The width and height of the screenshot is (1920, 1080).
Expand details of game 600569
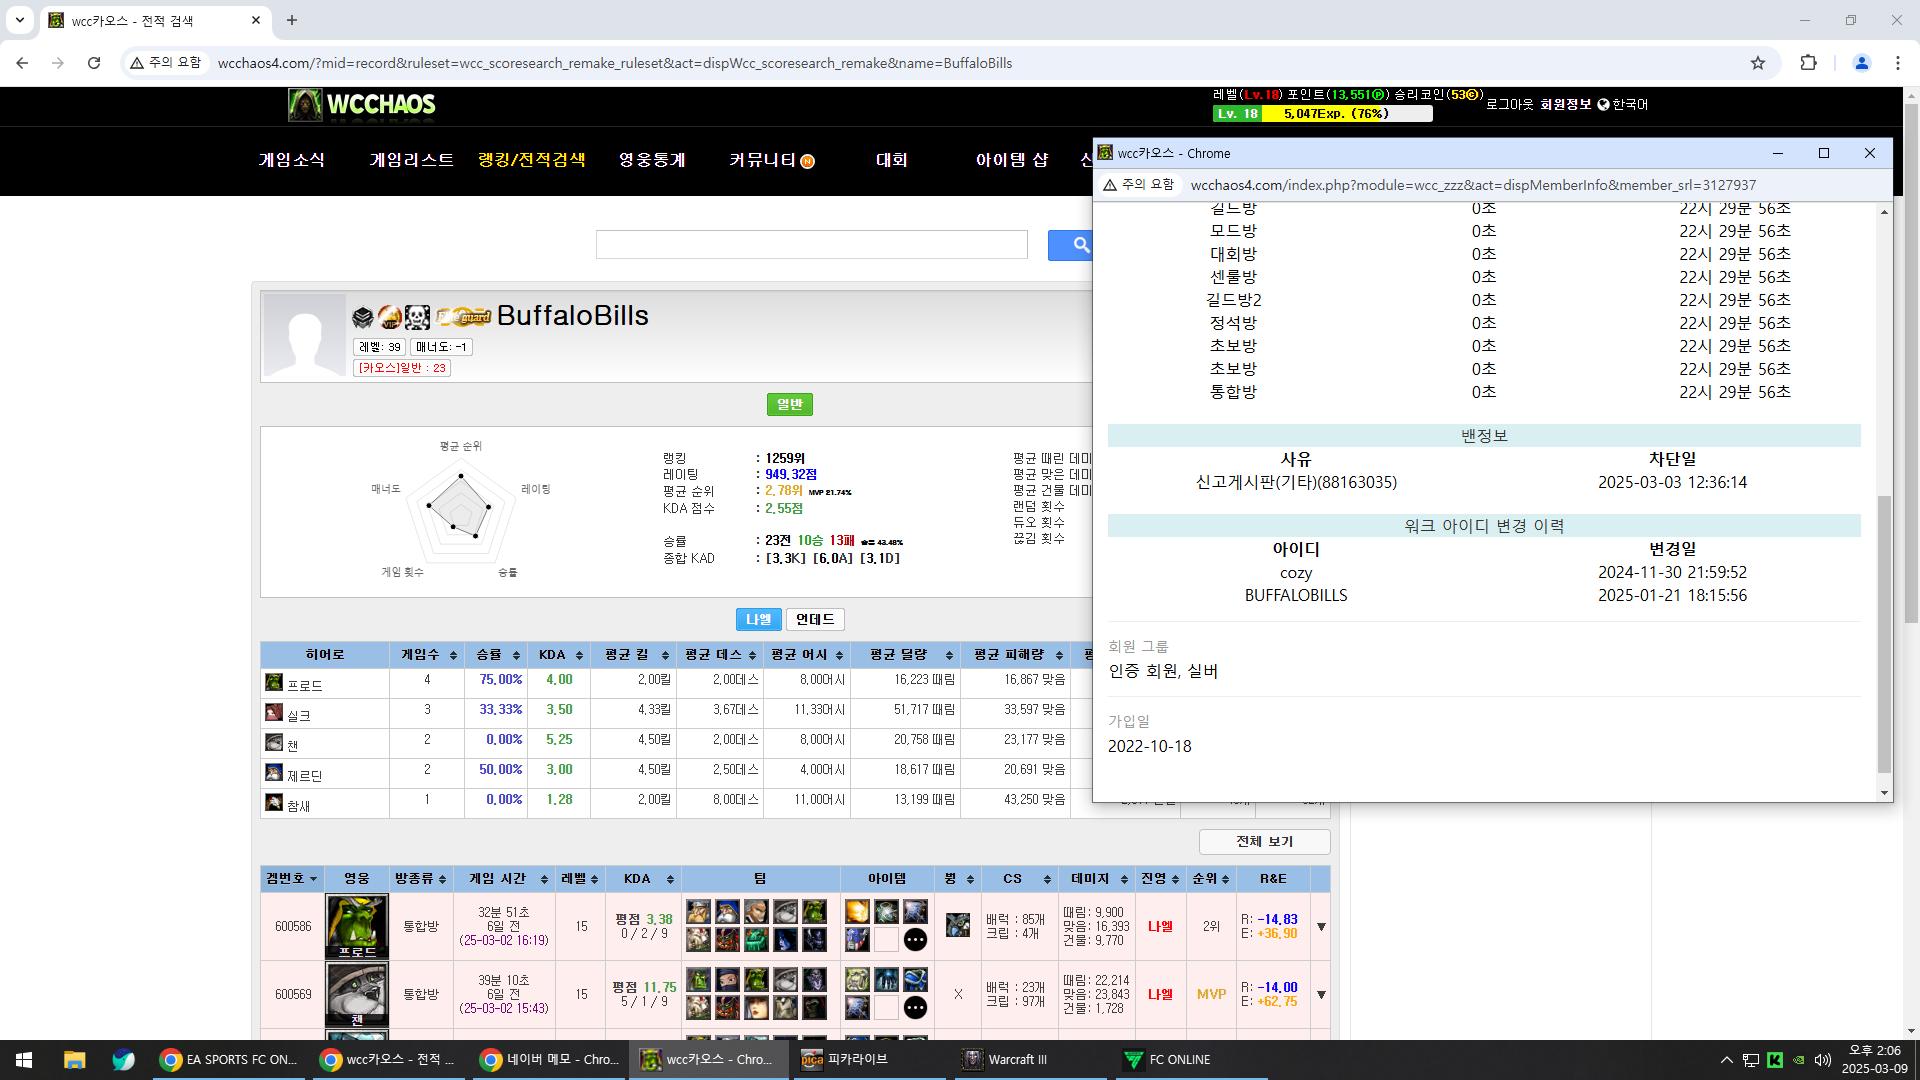(x=1321, y=995)
